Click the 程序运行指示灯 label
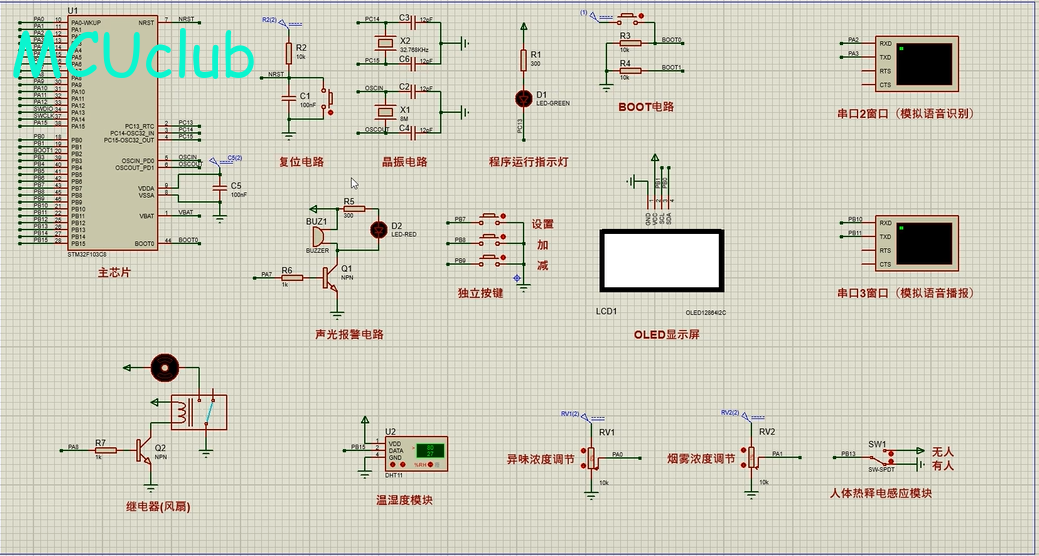This screenshot has width=1039, height=556. click(529, 162)
